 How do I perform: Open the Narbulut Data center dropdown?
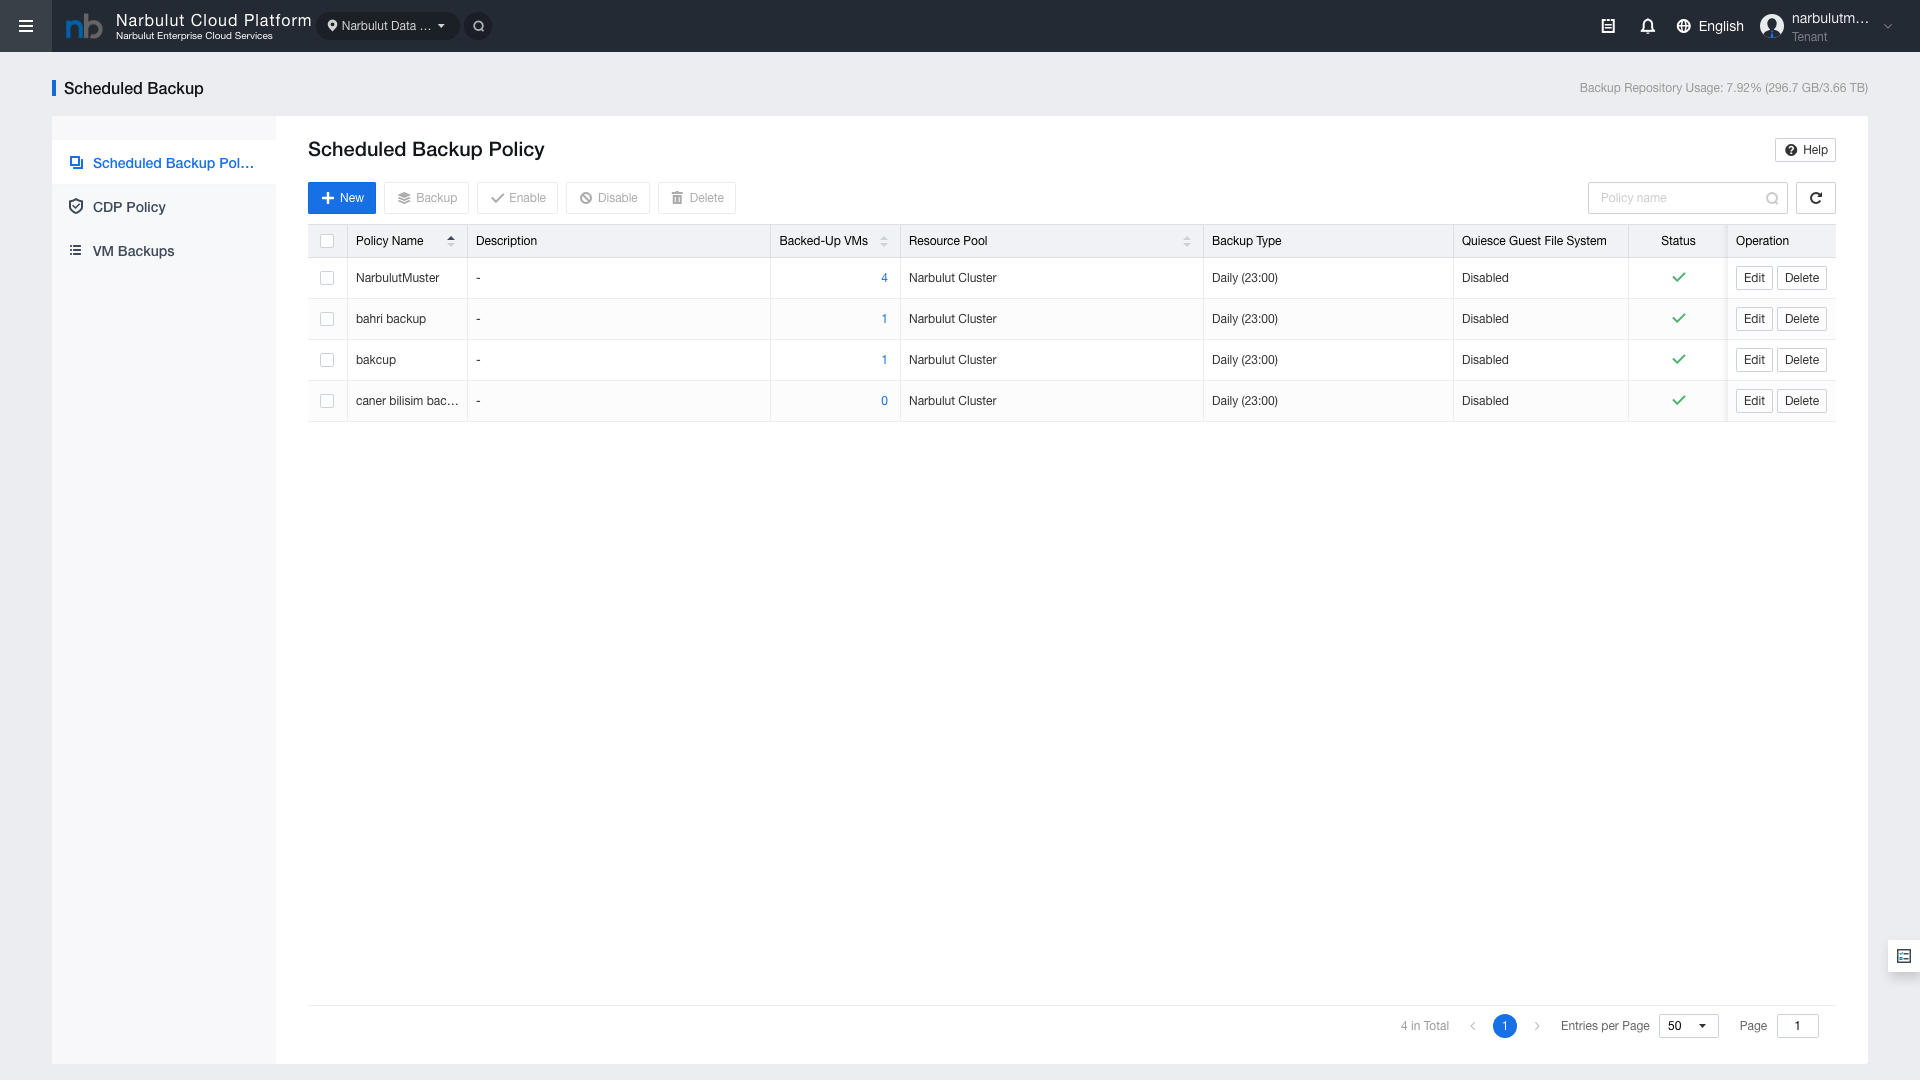pyautogui.click(x=388, y=26)
